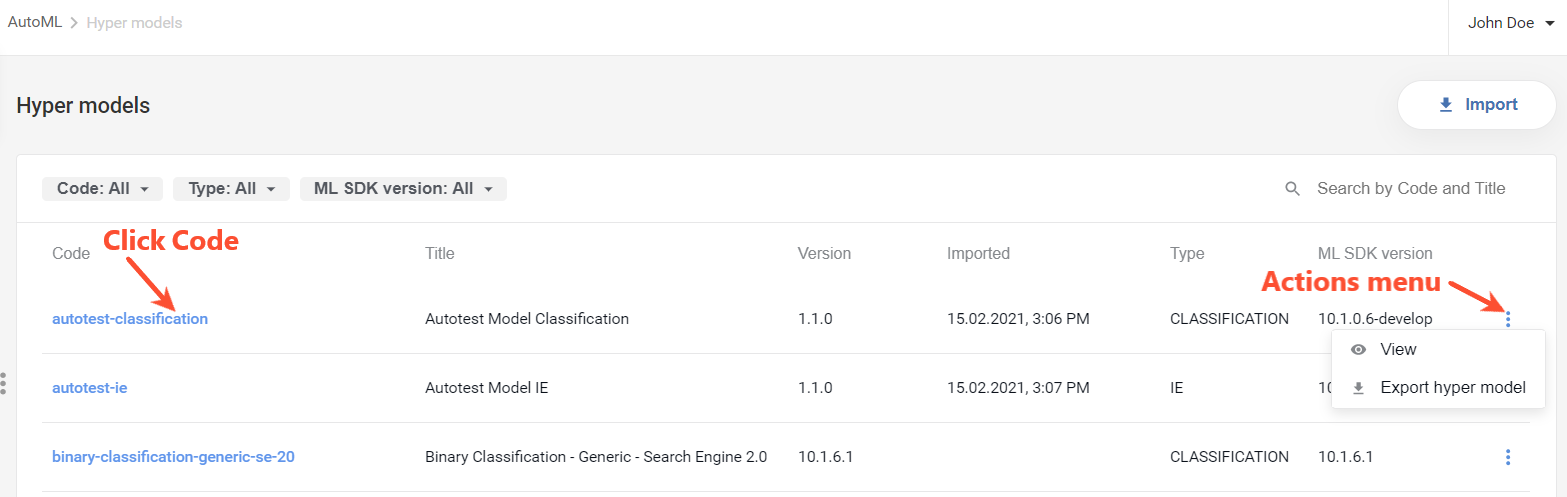Click the download arrow icon in Import button

(x=1445, y=105)
